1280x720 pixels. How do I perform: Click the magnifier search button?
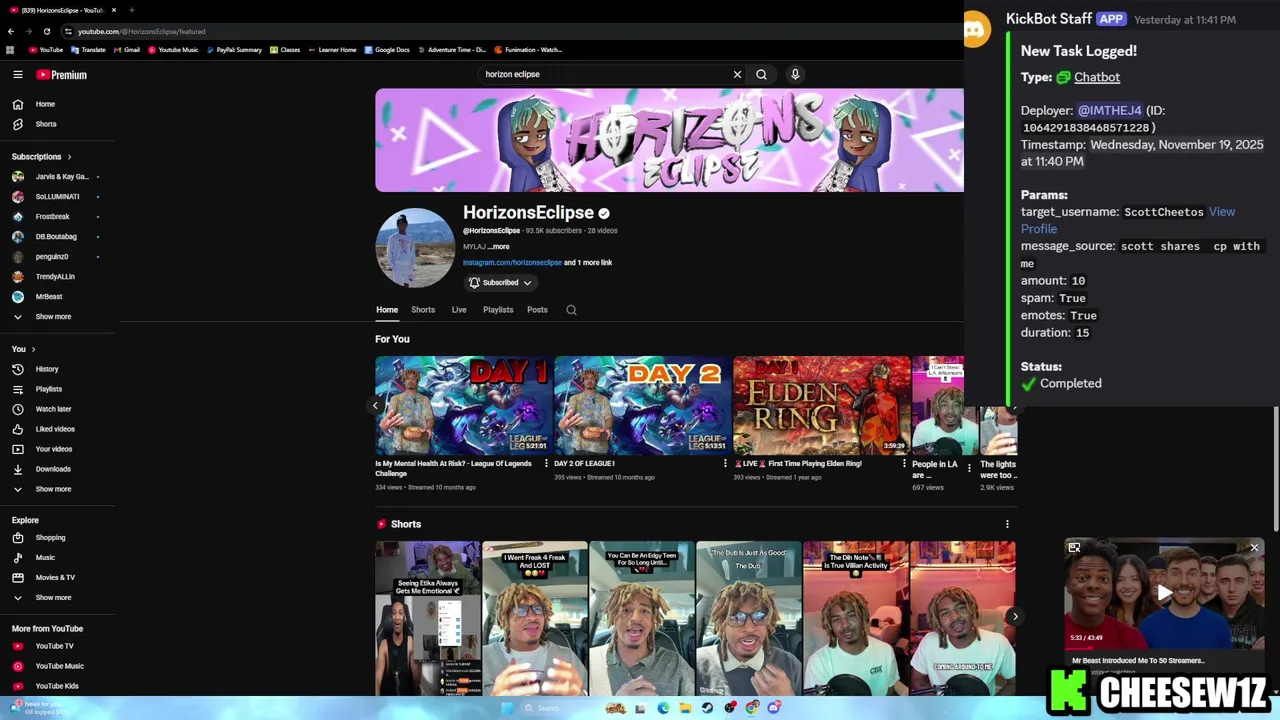click(x=761, y=74)
